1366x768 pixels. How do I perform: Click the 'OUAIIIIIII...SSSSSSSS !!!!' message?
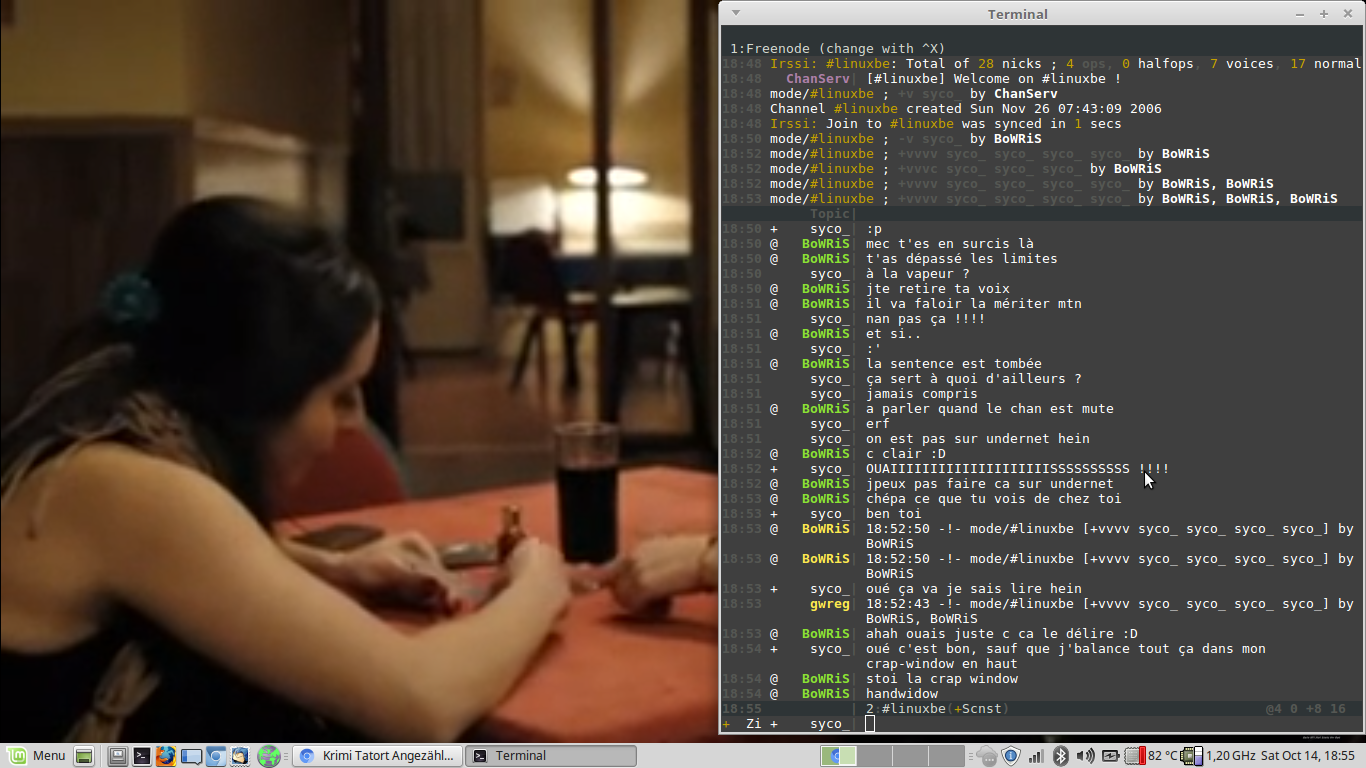click(1018, 468)
